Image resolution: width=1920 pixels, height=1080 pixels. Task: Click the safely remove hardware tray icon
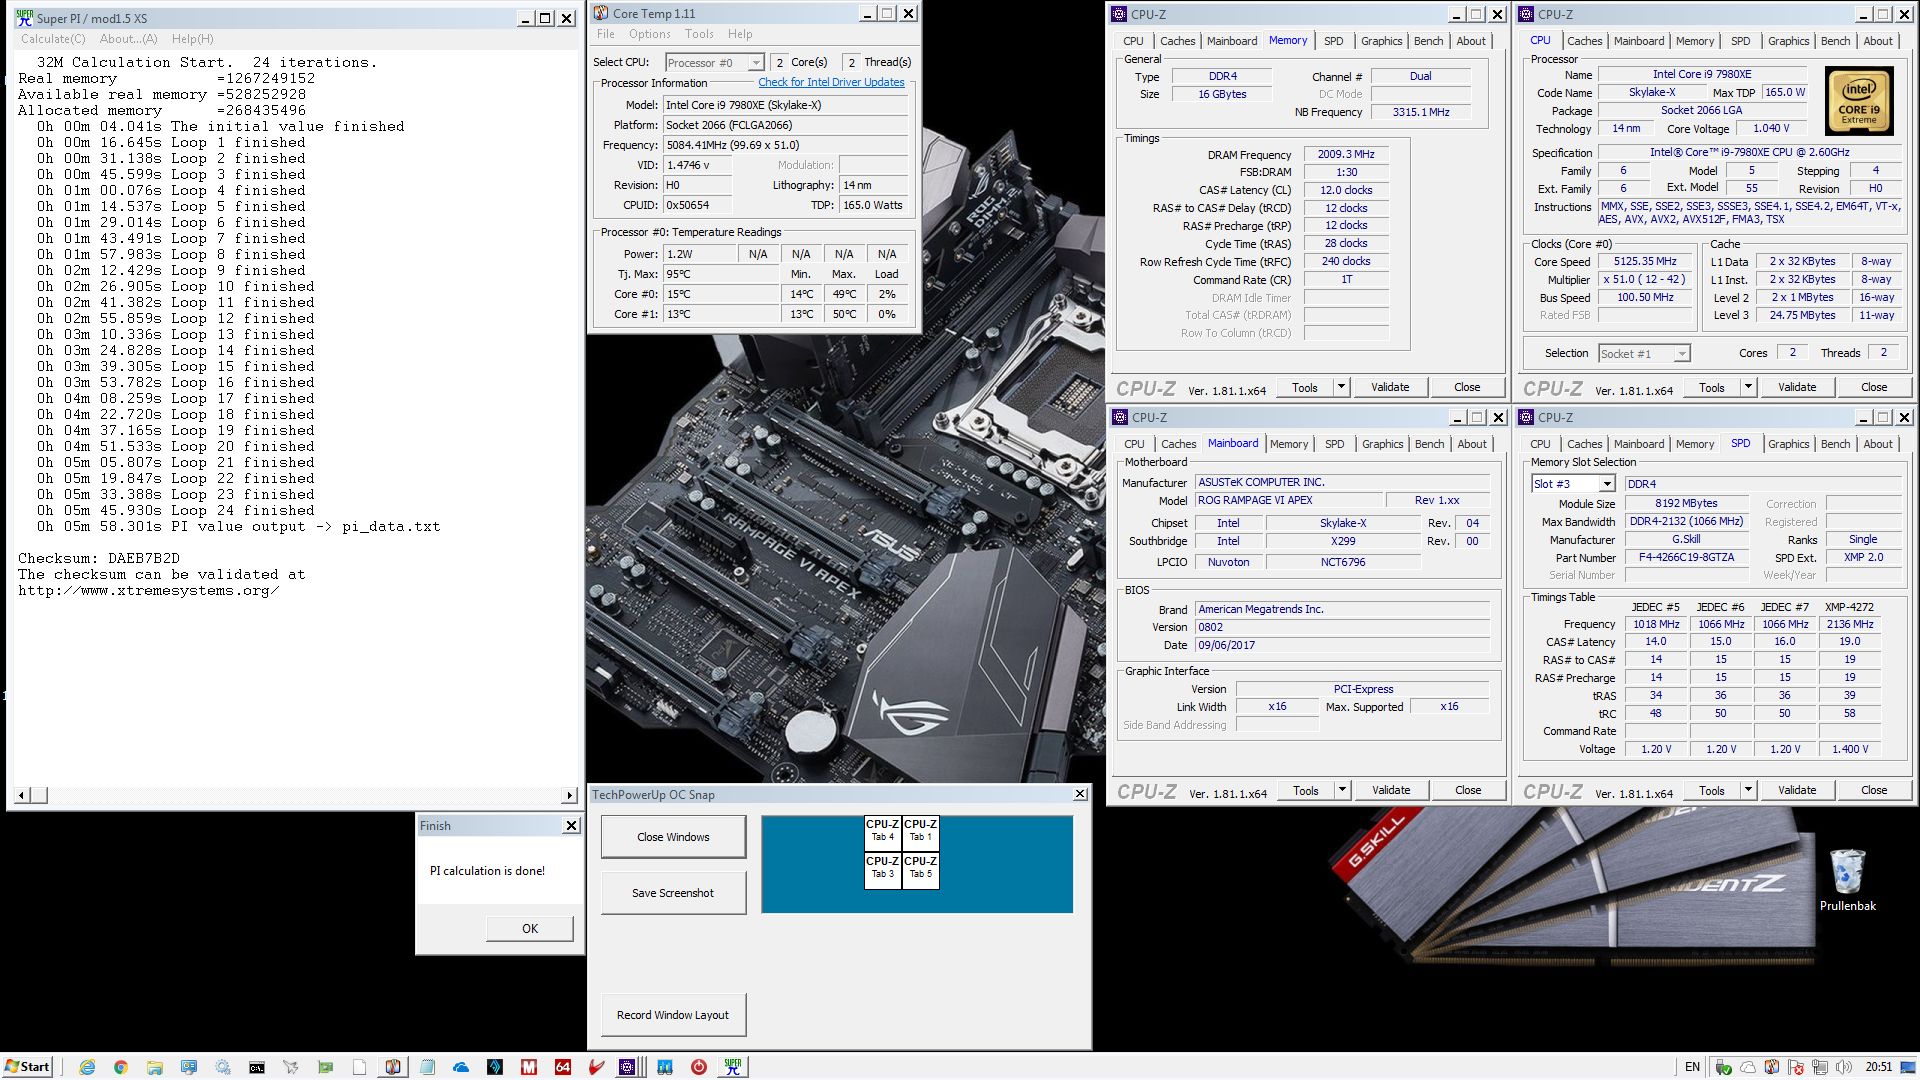coord(1724,1067)
